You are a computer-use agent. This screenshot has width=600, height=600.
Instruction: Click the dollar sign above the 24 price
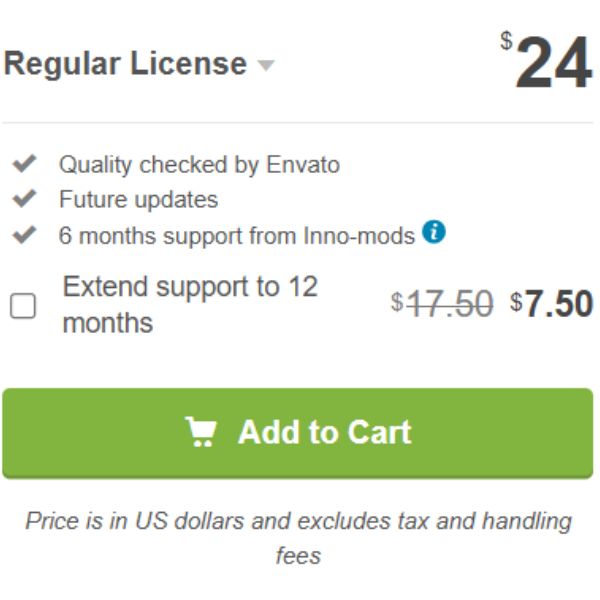(506, 41)
